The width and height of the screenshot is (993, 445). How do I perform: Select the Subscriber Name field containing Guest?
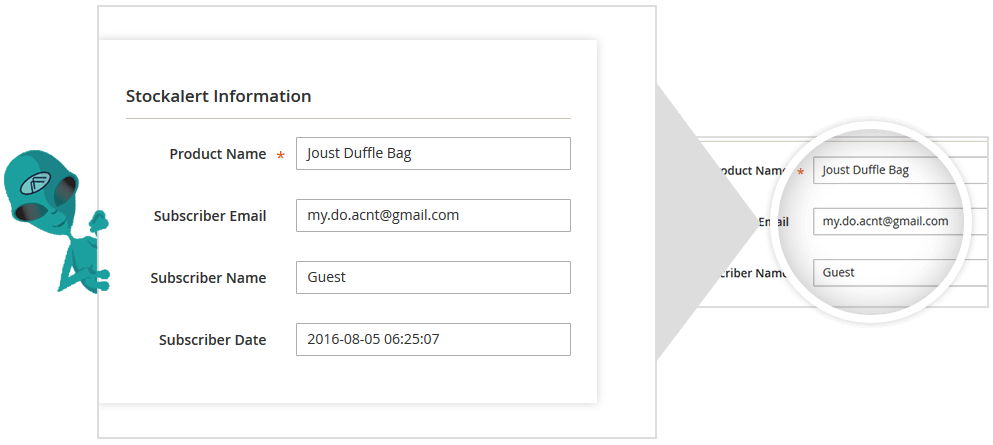[433, 277]
